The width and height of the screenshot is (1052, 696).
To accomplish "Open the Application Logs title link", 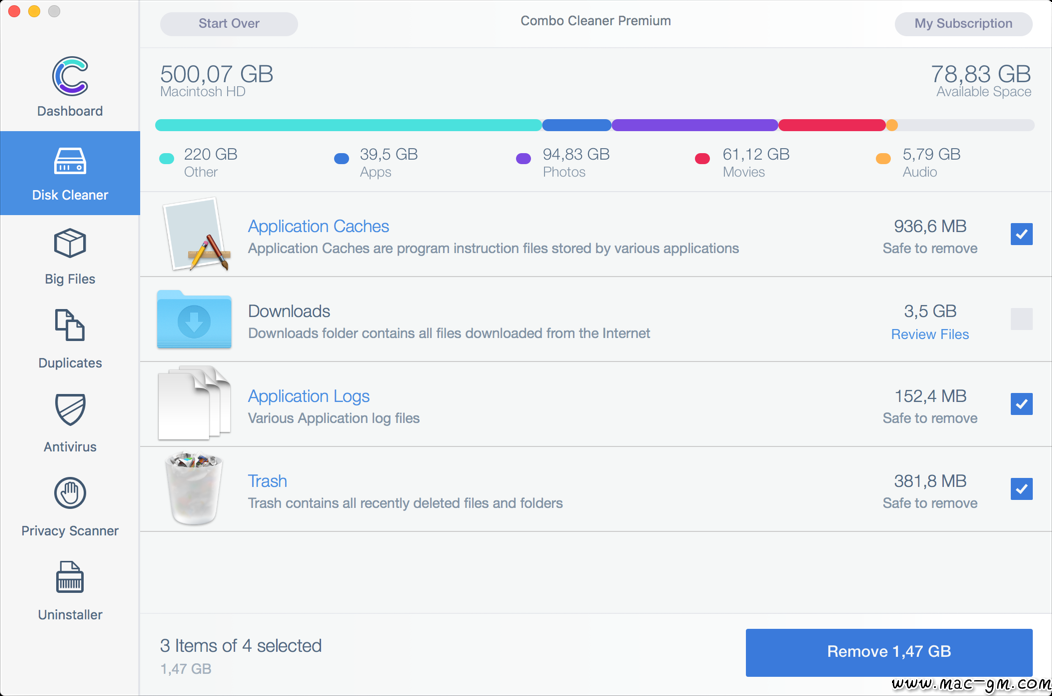I will [309, 396].
